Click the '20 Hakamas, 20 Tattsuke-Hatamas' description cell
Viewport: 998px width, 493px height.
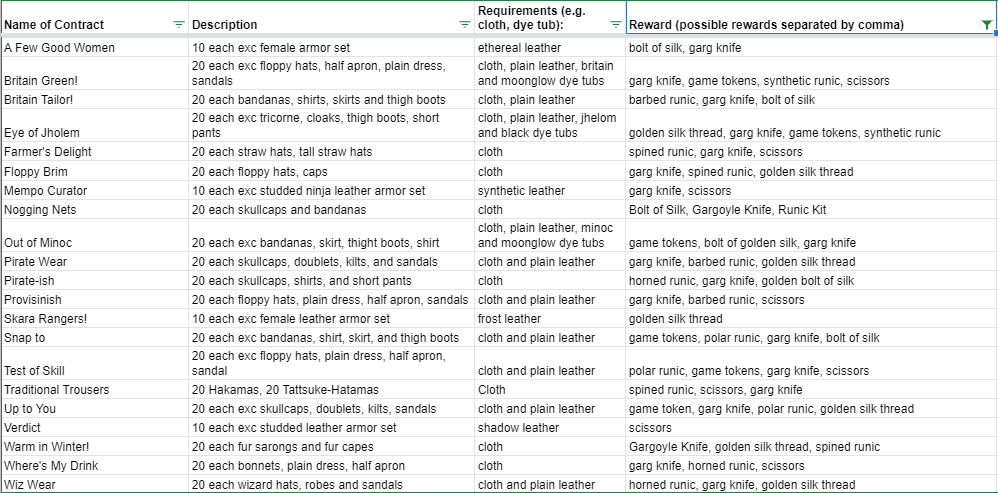[332, 390]
